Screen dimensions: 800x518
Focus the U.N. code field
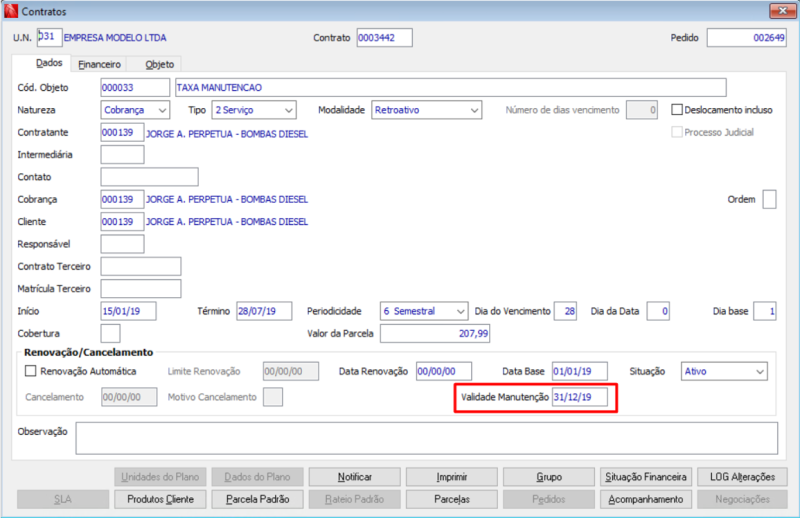pyautogui.click(x=49, y=37)
